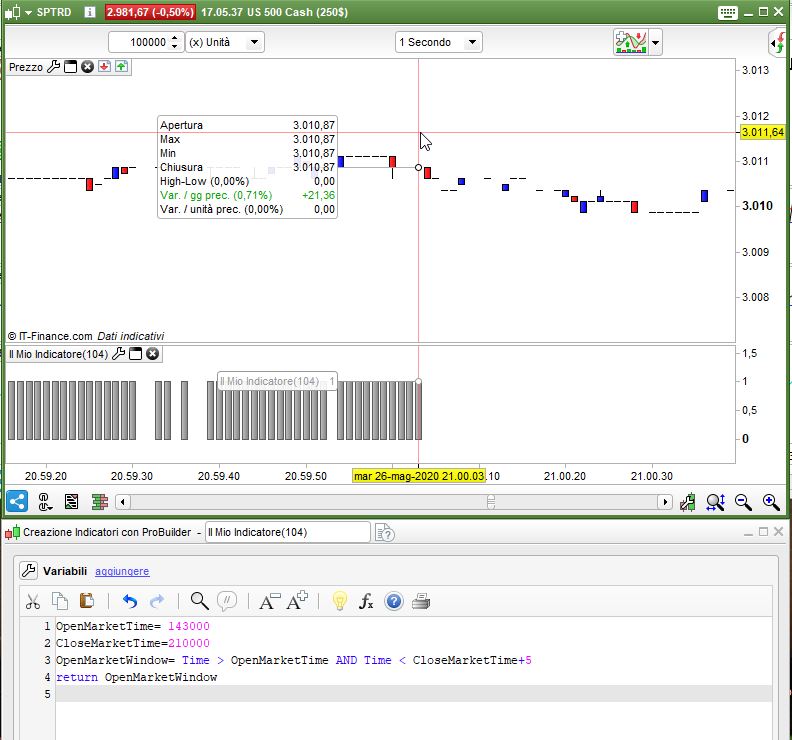Screen dimensions: 792x740
Task: Increase editor font size
Action: point(297,601)
